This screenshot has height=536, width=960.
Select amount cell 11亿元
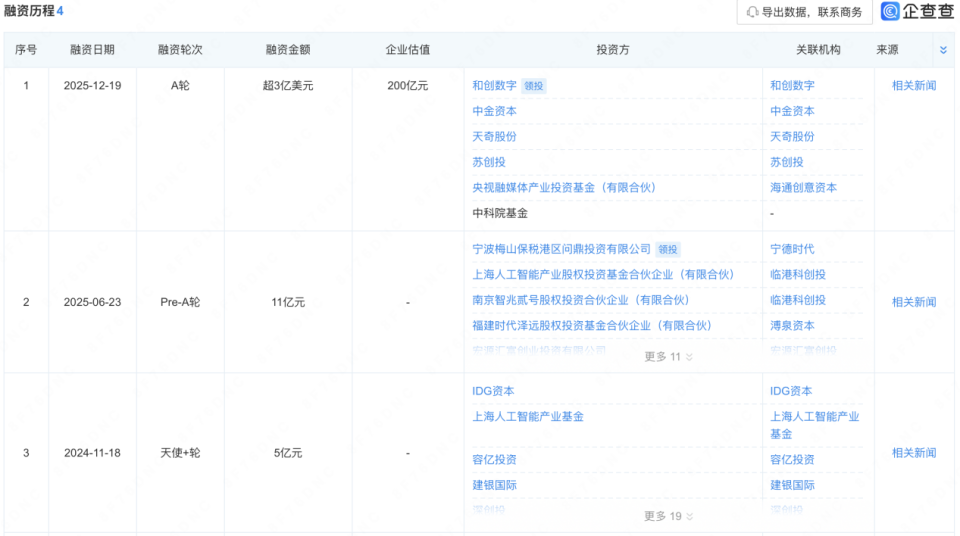(x=288, y=302)
